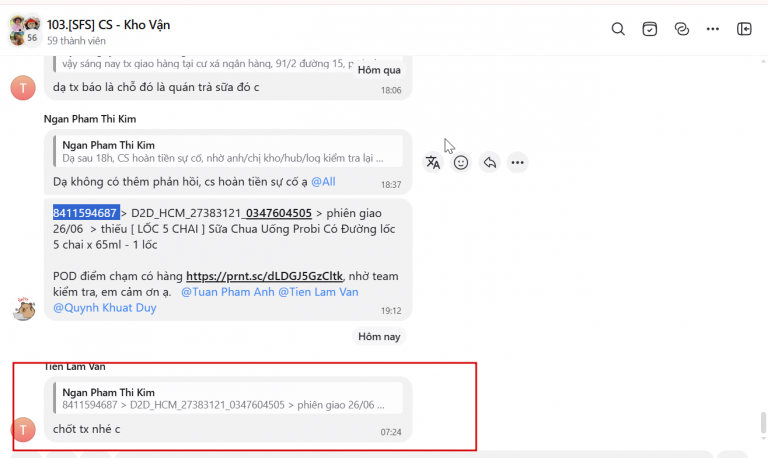Open search in the conversation
The height and width of the screenshot is (458, 768).
click(x=618, y=29)
